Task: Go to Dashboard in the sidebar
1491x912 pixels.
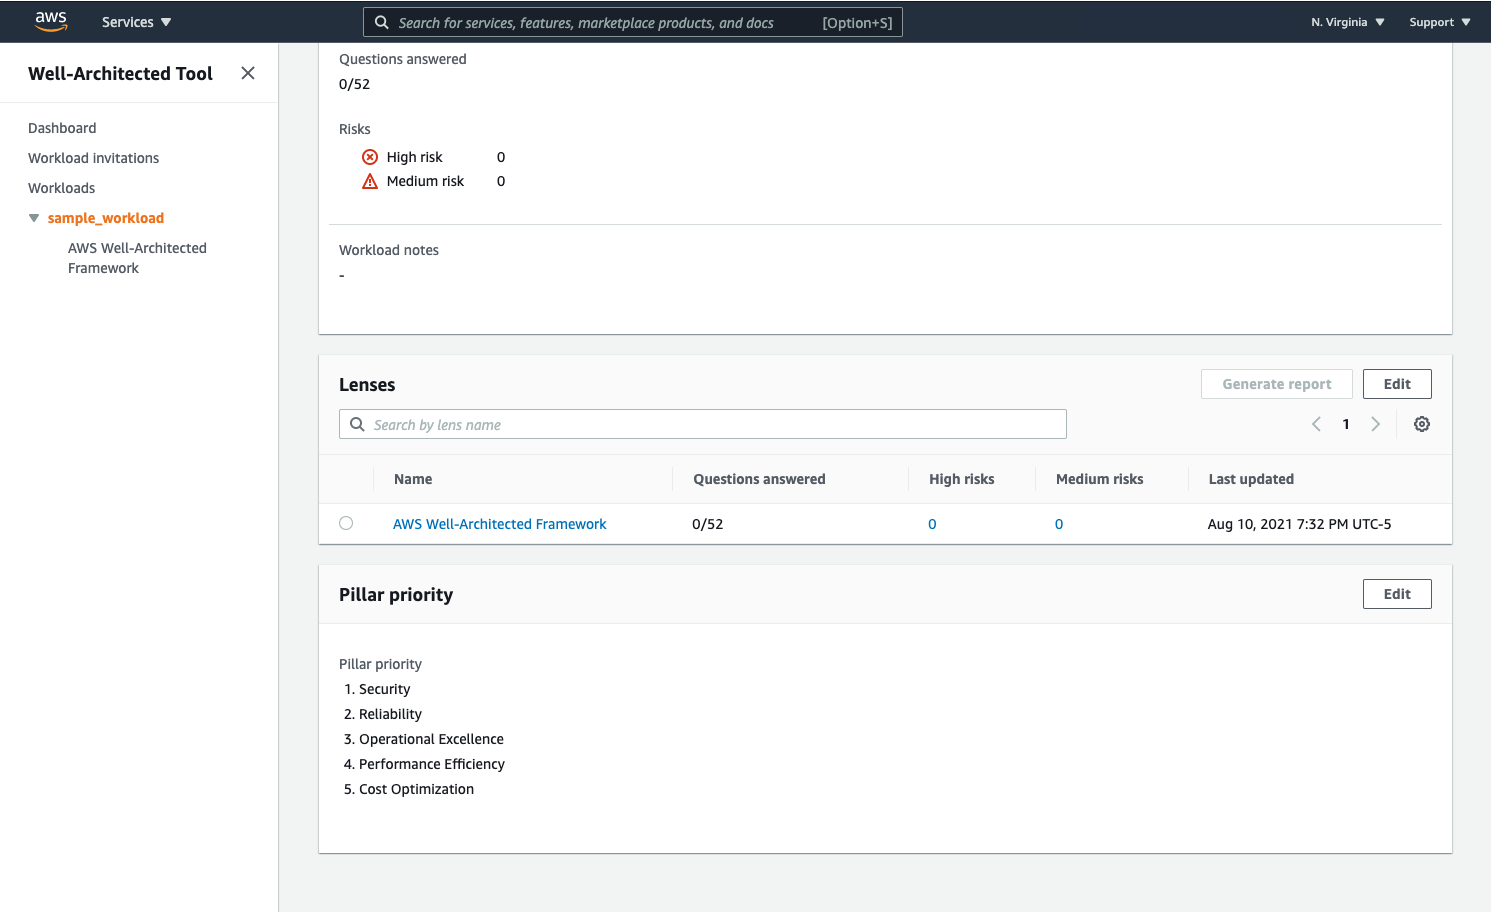Action: click(x=62, y=128)
